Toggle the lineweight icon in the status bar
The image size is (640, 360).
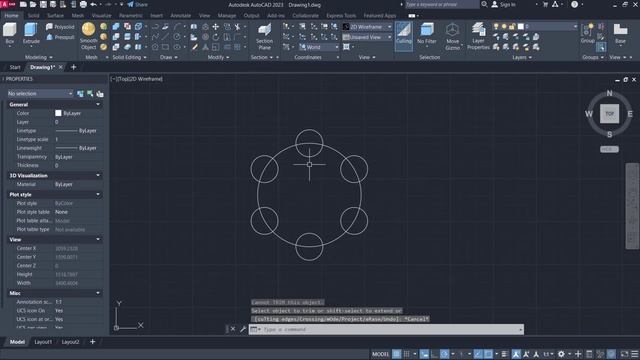pyautogui.click(x=504, y=354)
